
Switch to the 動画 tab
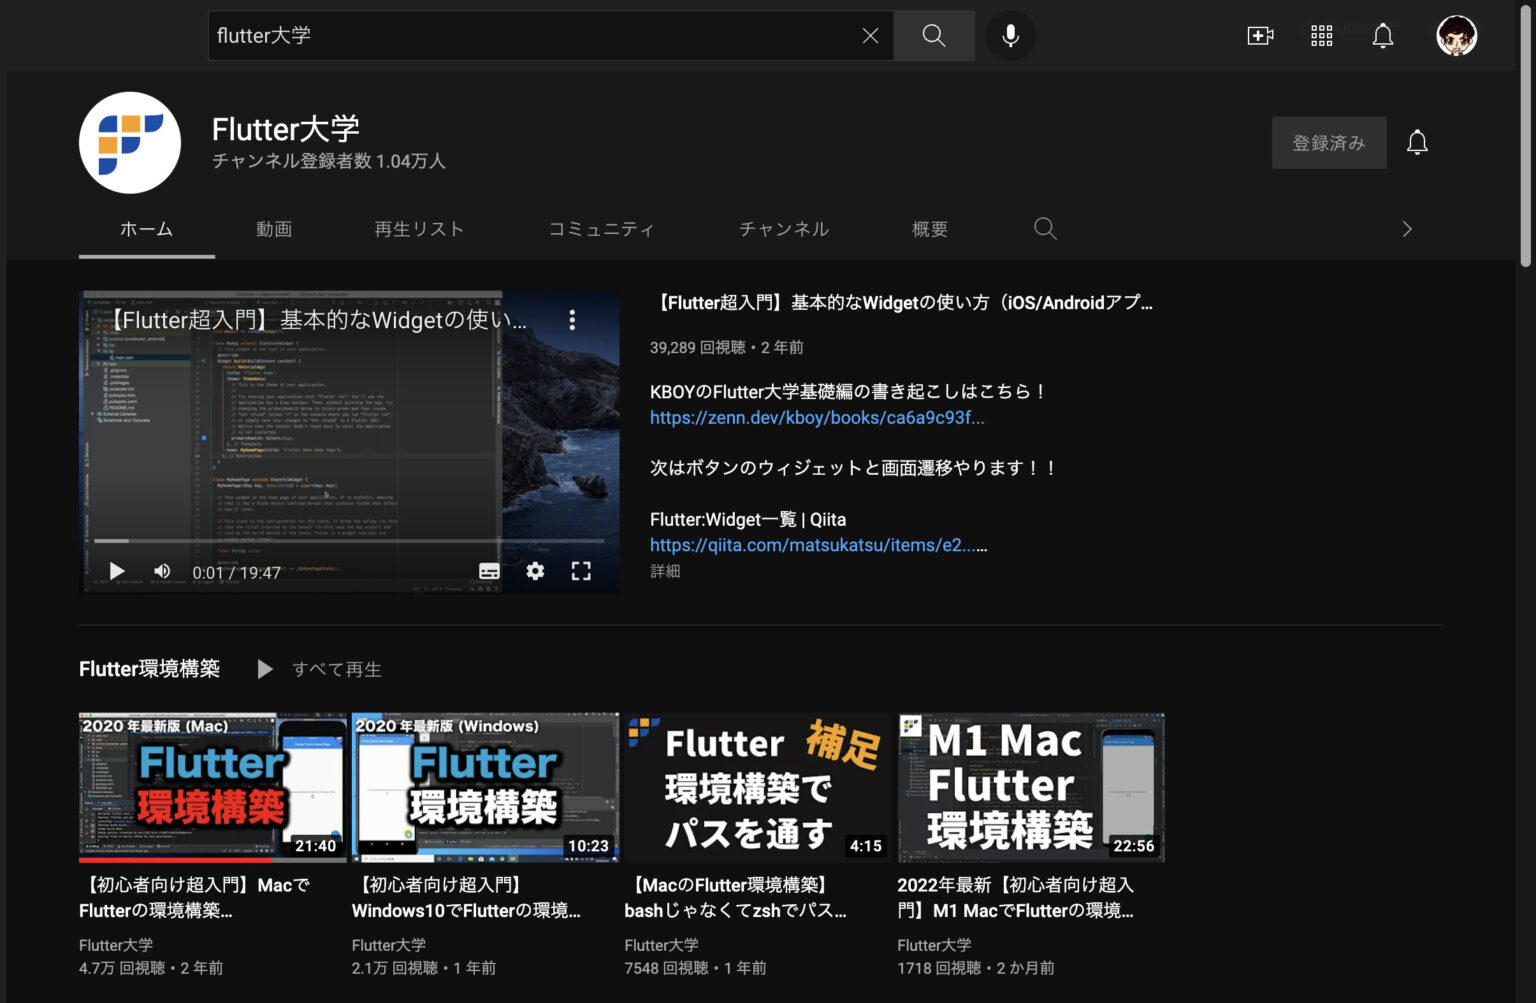click(x=273, y=228)
